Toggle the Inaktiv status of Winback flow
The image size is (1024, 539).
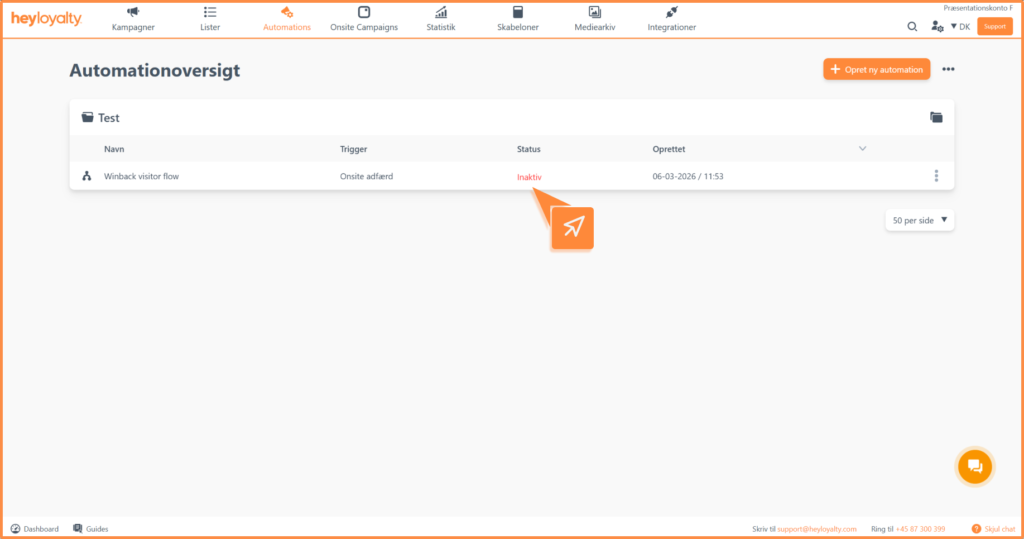[x=529, y=177]
